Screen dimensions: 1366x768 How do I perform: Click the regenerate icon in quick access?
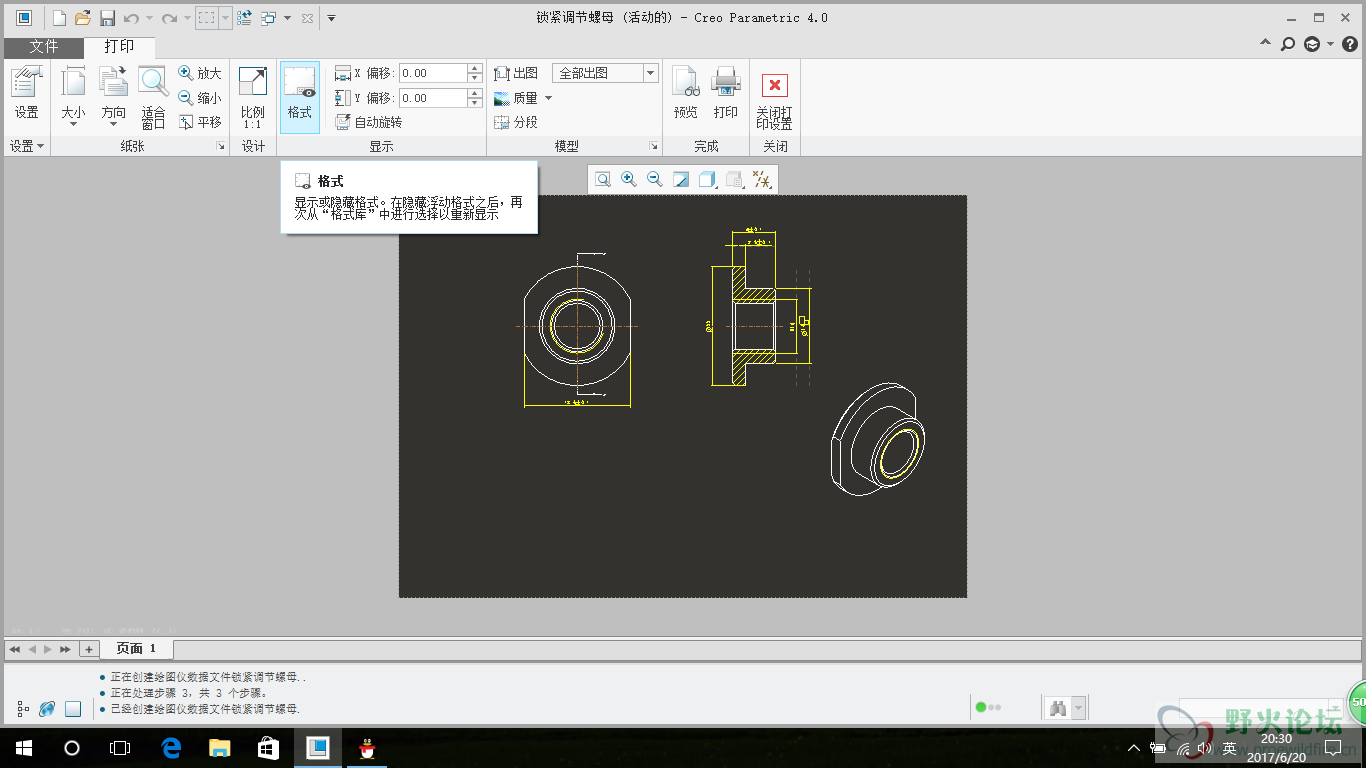coord(244,18)
